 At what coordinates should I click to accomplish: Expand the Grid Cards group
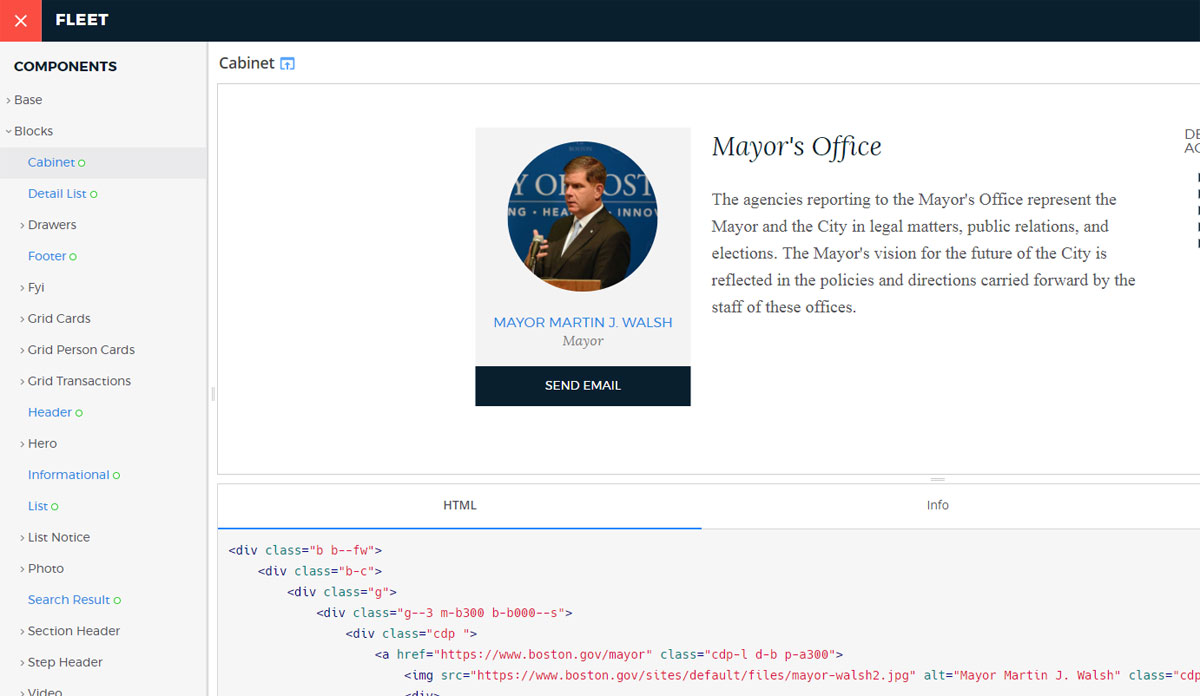[x=58, y=319]
